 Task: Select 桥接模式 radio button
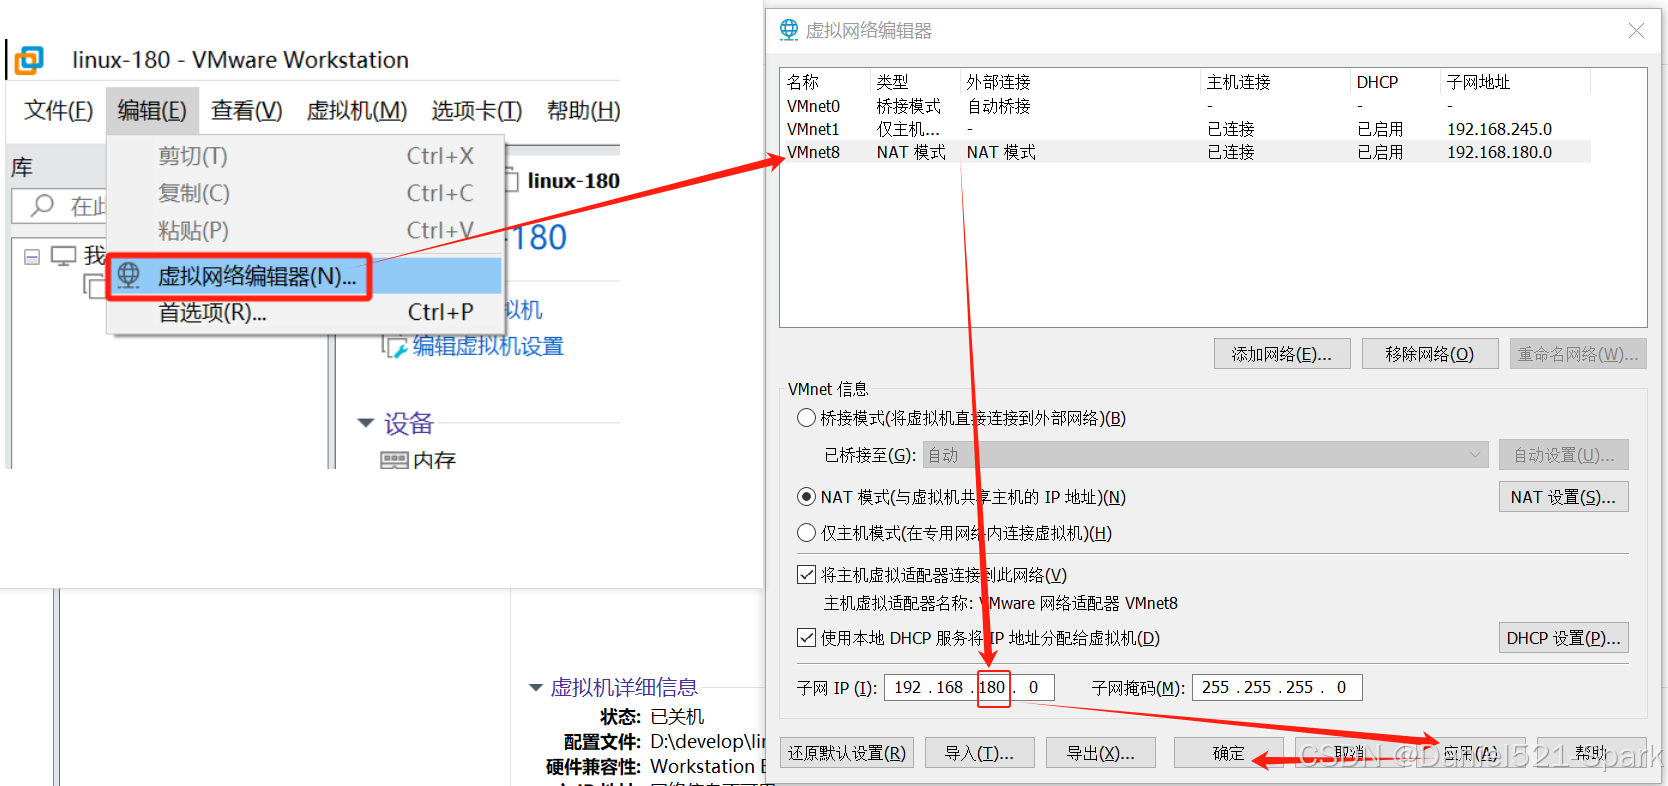point(806,418)
